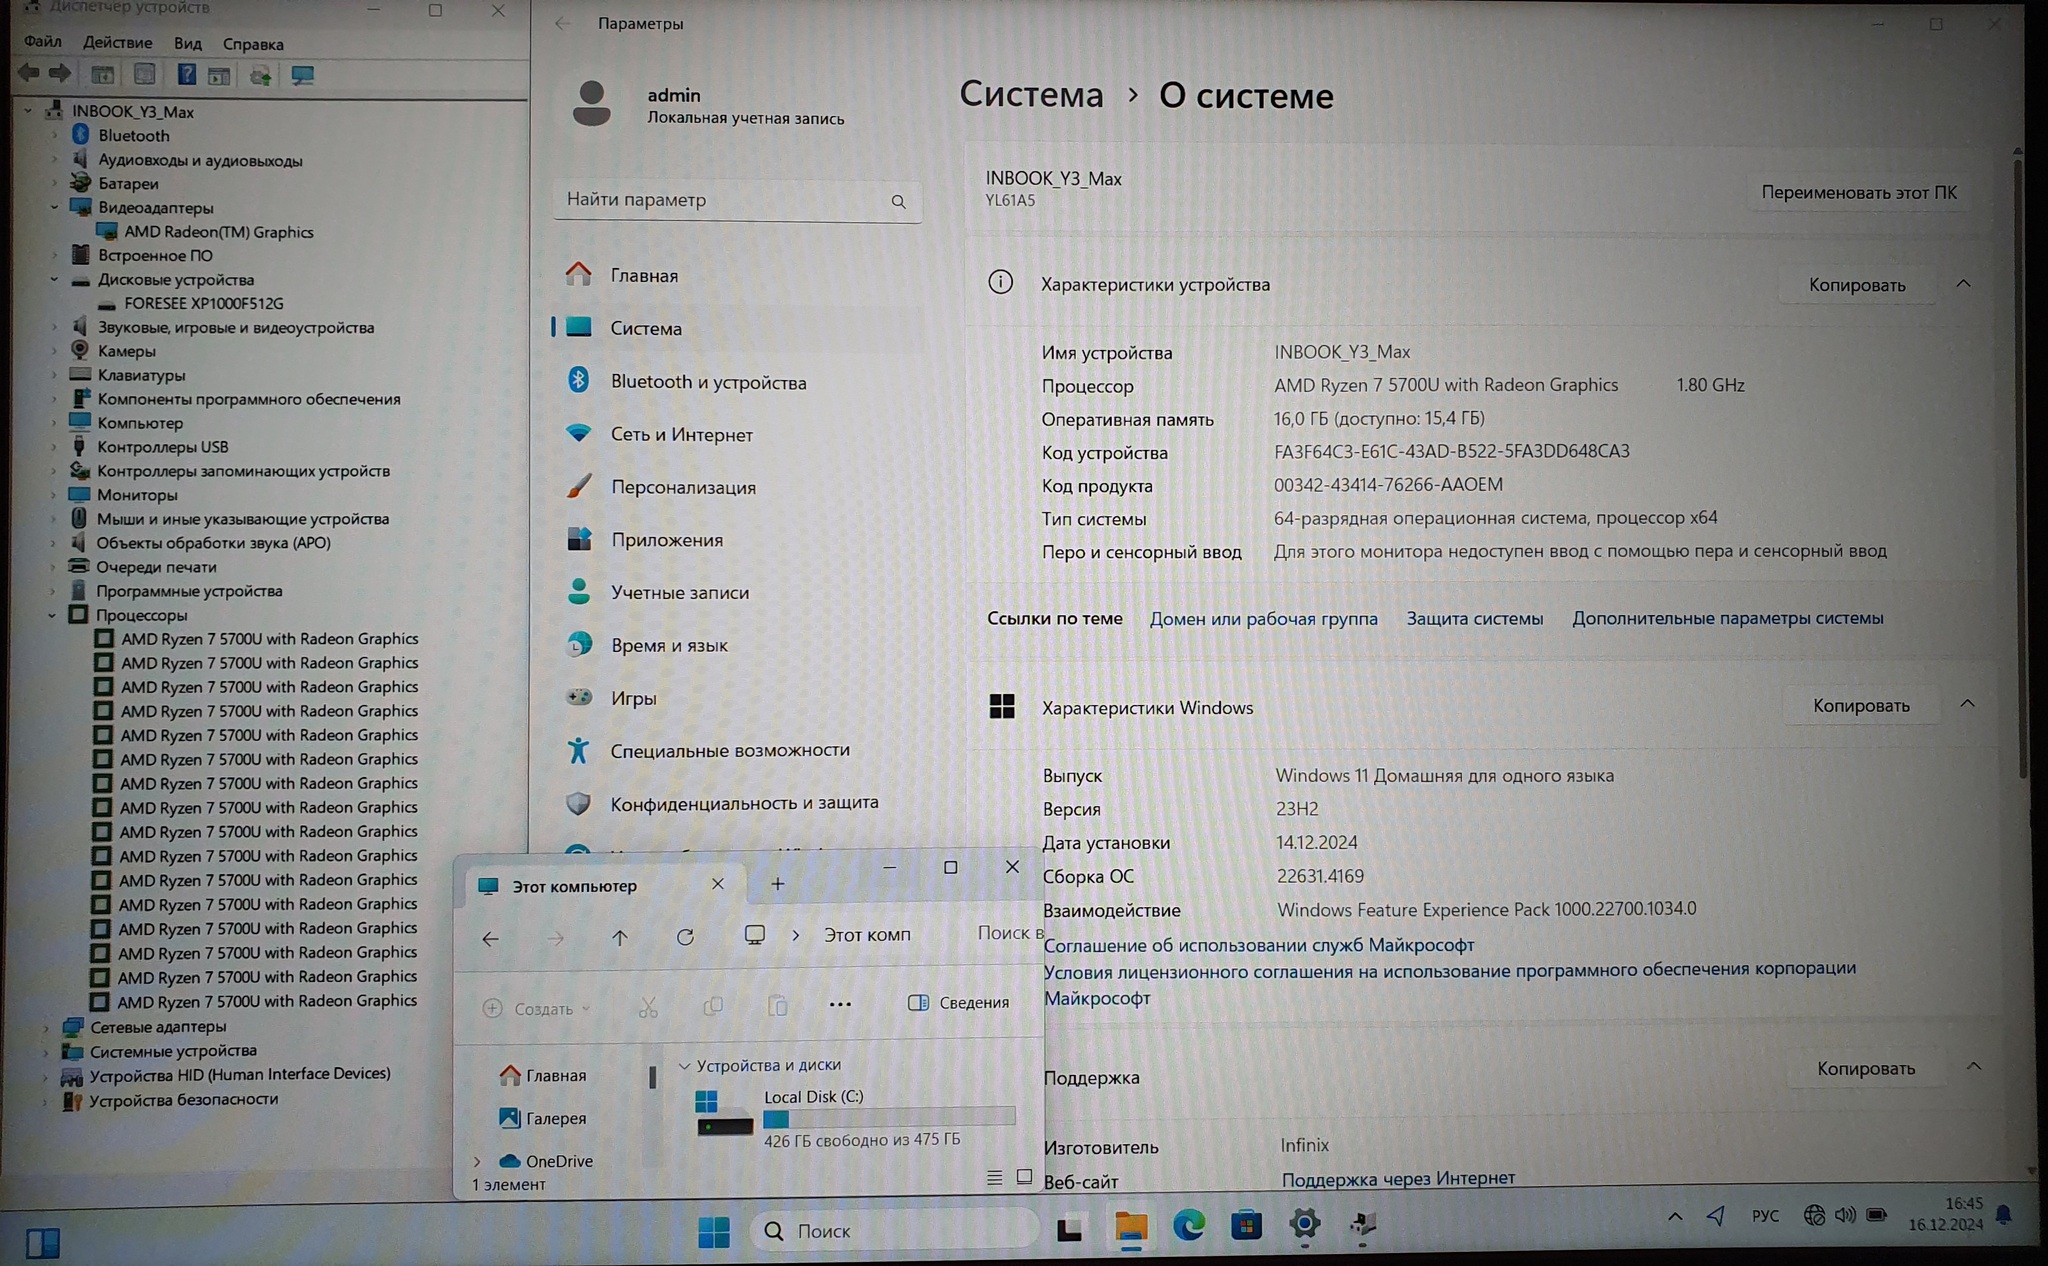Click the Device Manager help toolbar icon
2048x1266 pixels.
click(x=186, y=75)
